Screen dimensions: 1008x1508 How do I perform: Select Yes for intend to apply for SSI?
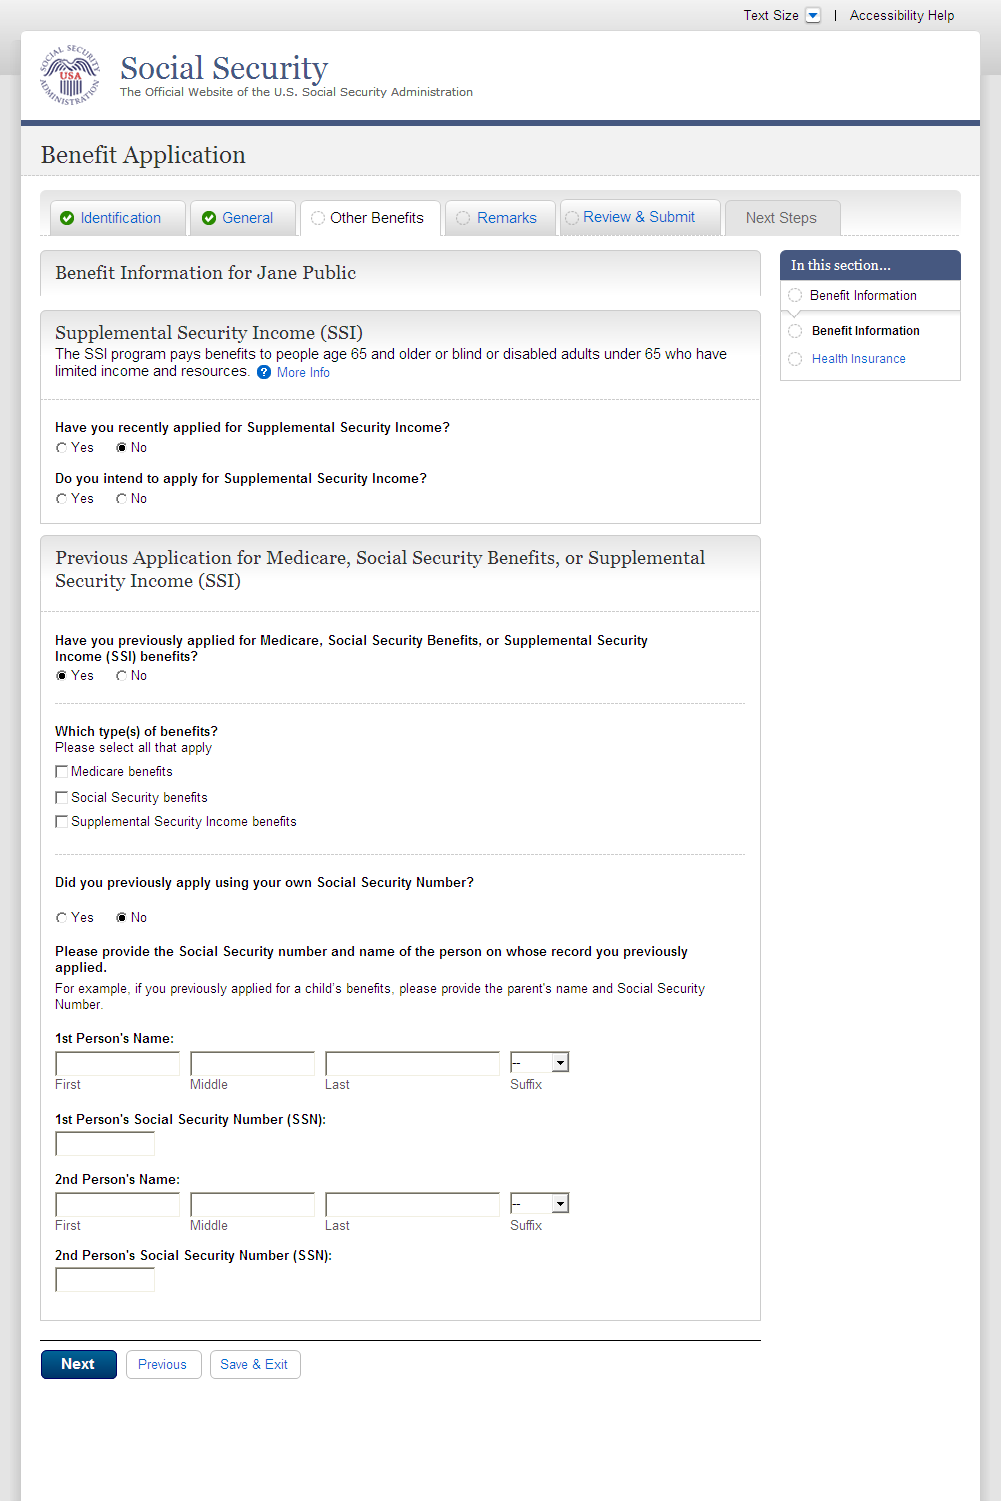(62, 499)
